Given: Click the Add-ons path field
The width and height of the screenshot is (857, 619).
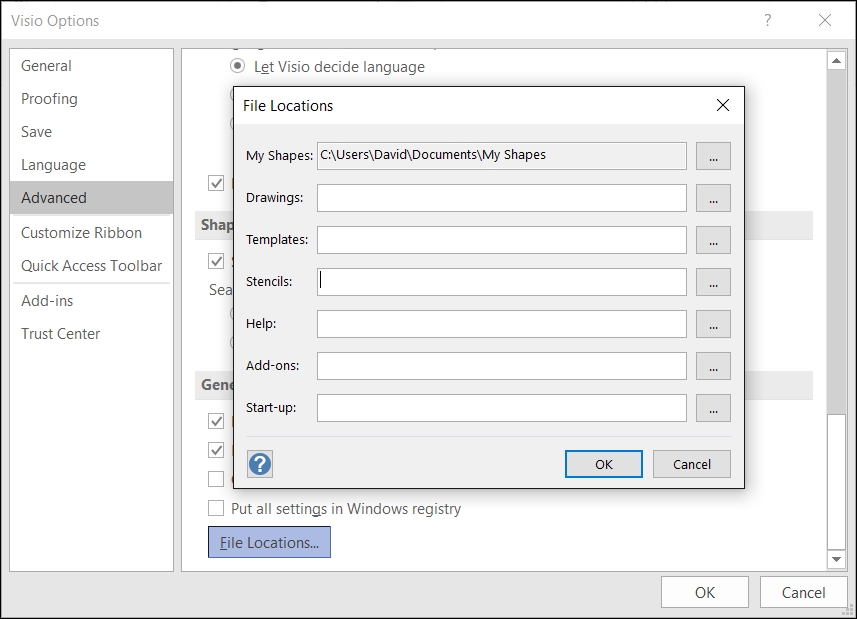Looking at the screenshot, I should (x=502, y=366).
